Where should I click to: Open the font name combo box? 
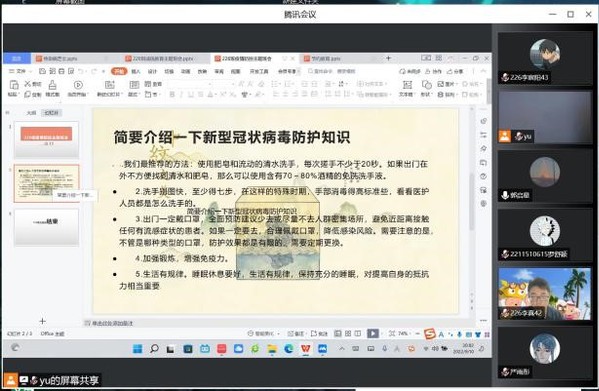click(x=190, y=84)
